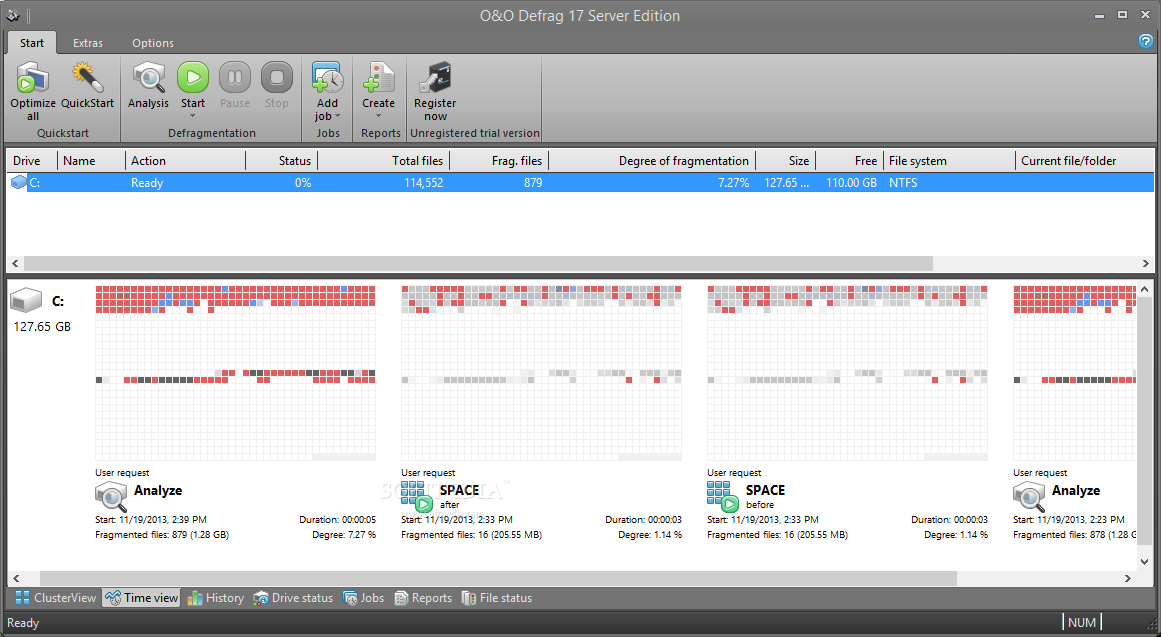Viewport: 1161px width, 637px height.
Task: Click the 7.27% fragmentation cell
Action: pos(733,182)
